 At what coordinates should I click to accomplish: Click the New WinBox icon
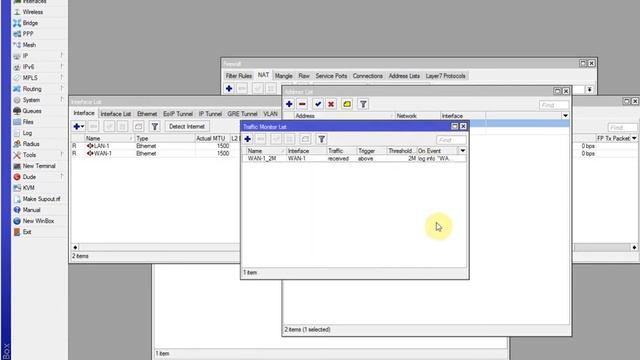17,221
